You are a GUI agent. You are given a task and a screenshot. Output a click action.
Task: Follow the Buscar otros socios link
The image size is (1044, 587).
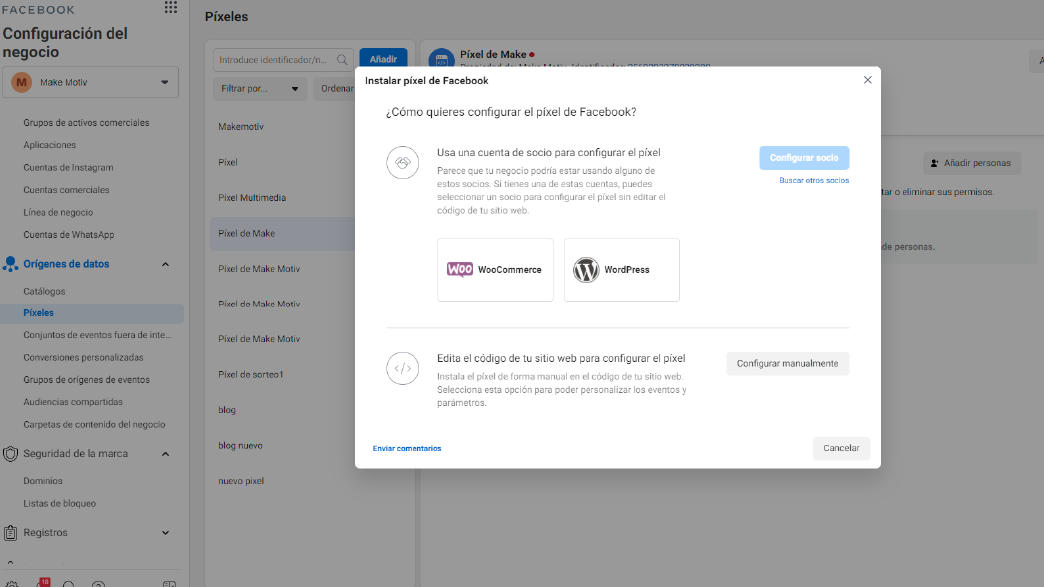(x=814, y=180)
